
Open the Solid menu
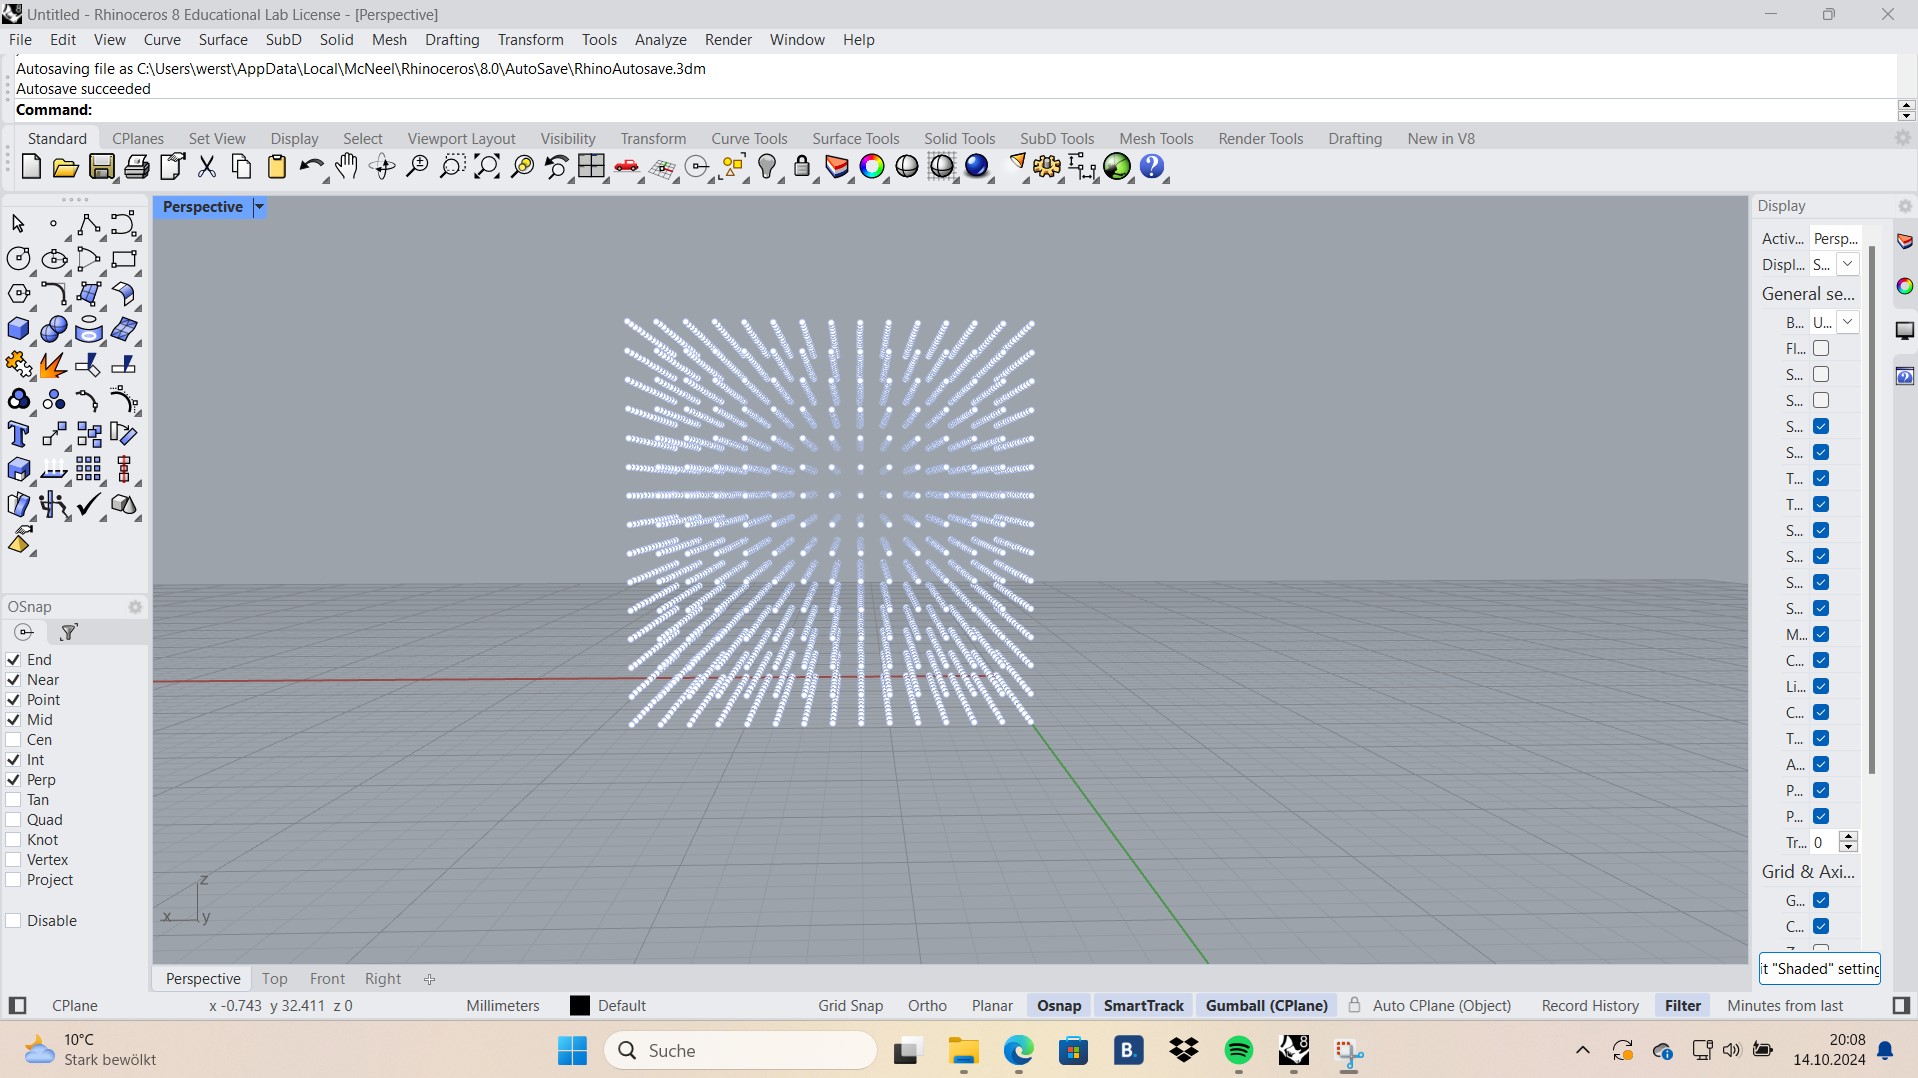point(336,39)
